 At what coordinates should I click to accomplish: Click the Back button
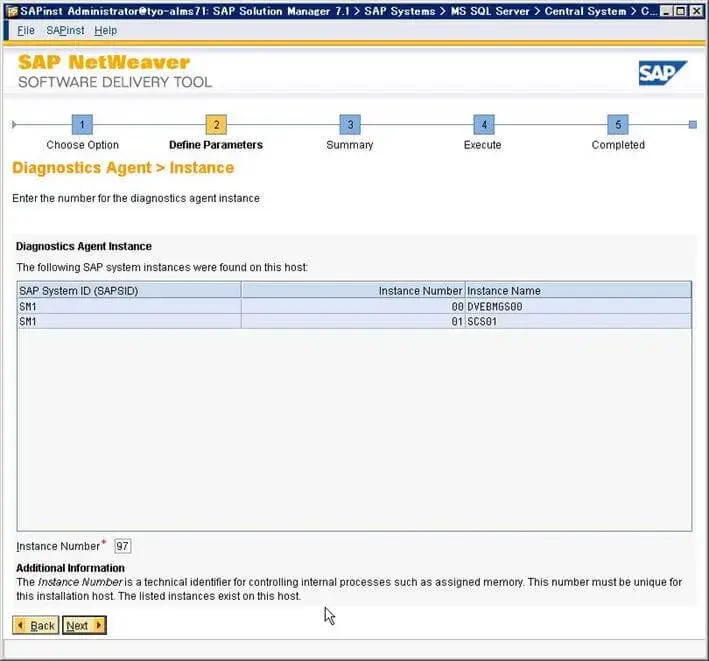[36, 626]
